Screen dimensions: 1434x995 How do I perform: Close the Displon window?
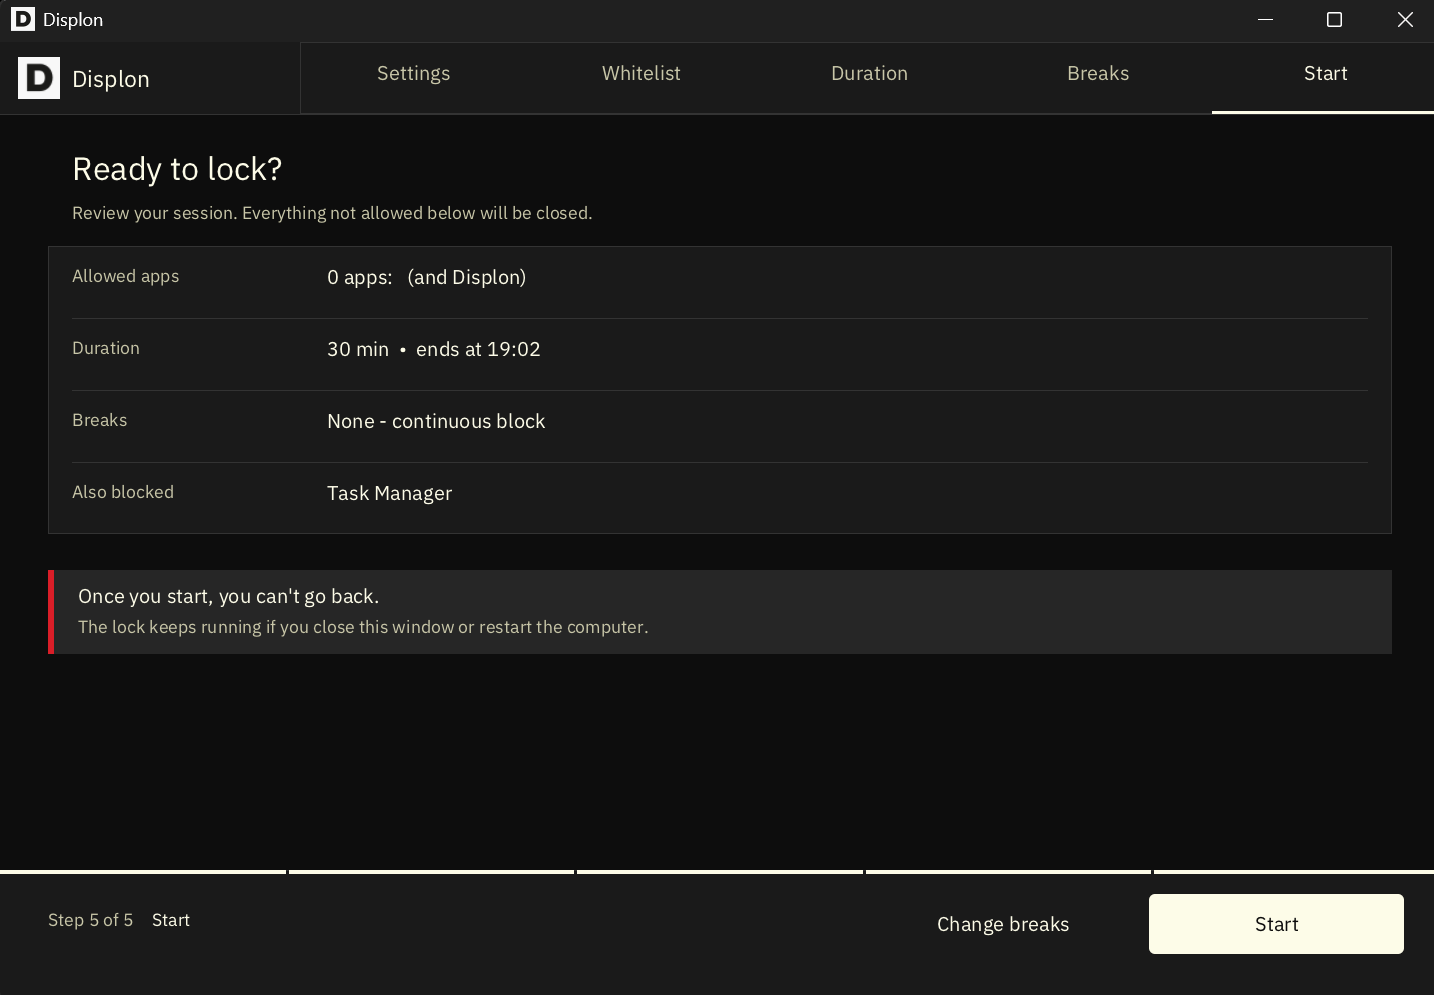pyautogui.click(x=1405, y=19)
